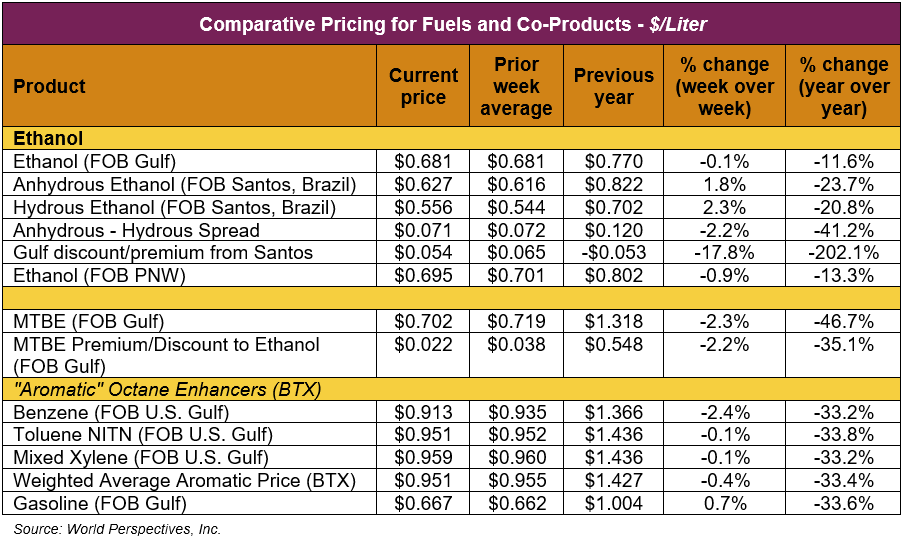This screenshot has height=538, width=903.
Task: Click the % change year over year header
Action: coord(843,86)
